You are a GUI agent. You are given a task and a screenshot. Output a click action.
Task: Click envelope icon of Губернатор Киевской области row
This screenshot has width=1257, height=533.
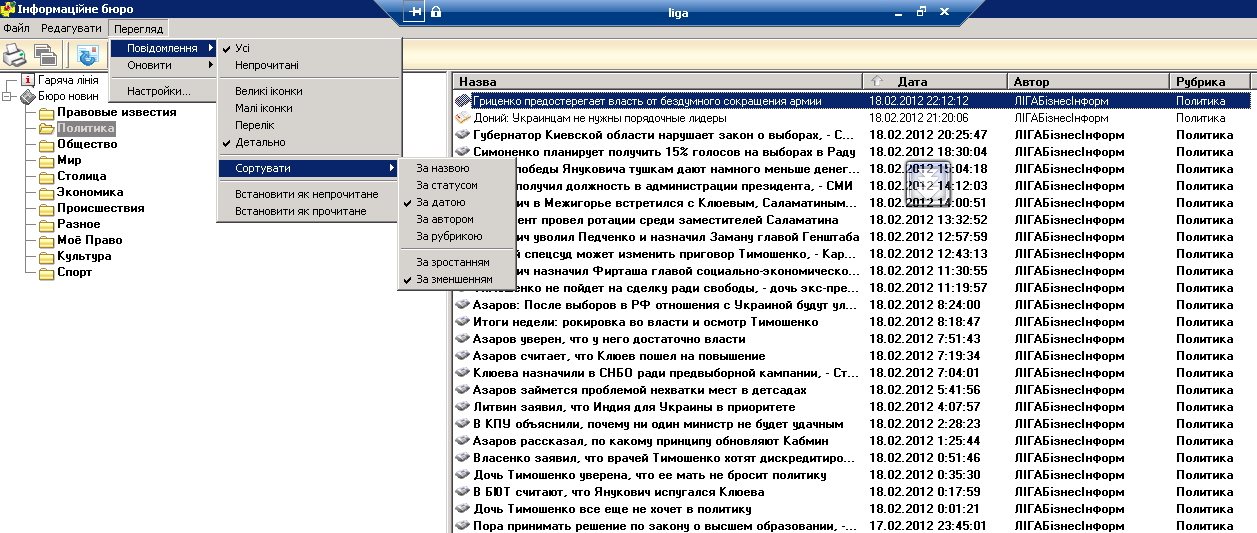[x=462, y=134]
